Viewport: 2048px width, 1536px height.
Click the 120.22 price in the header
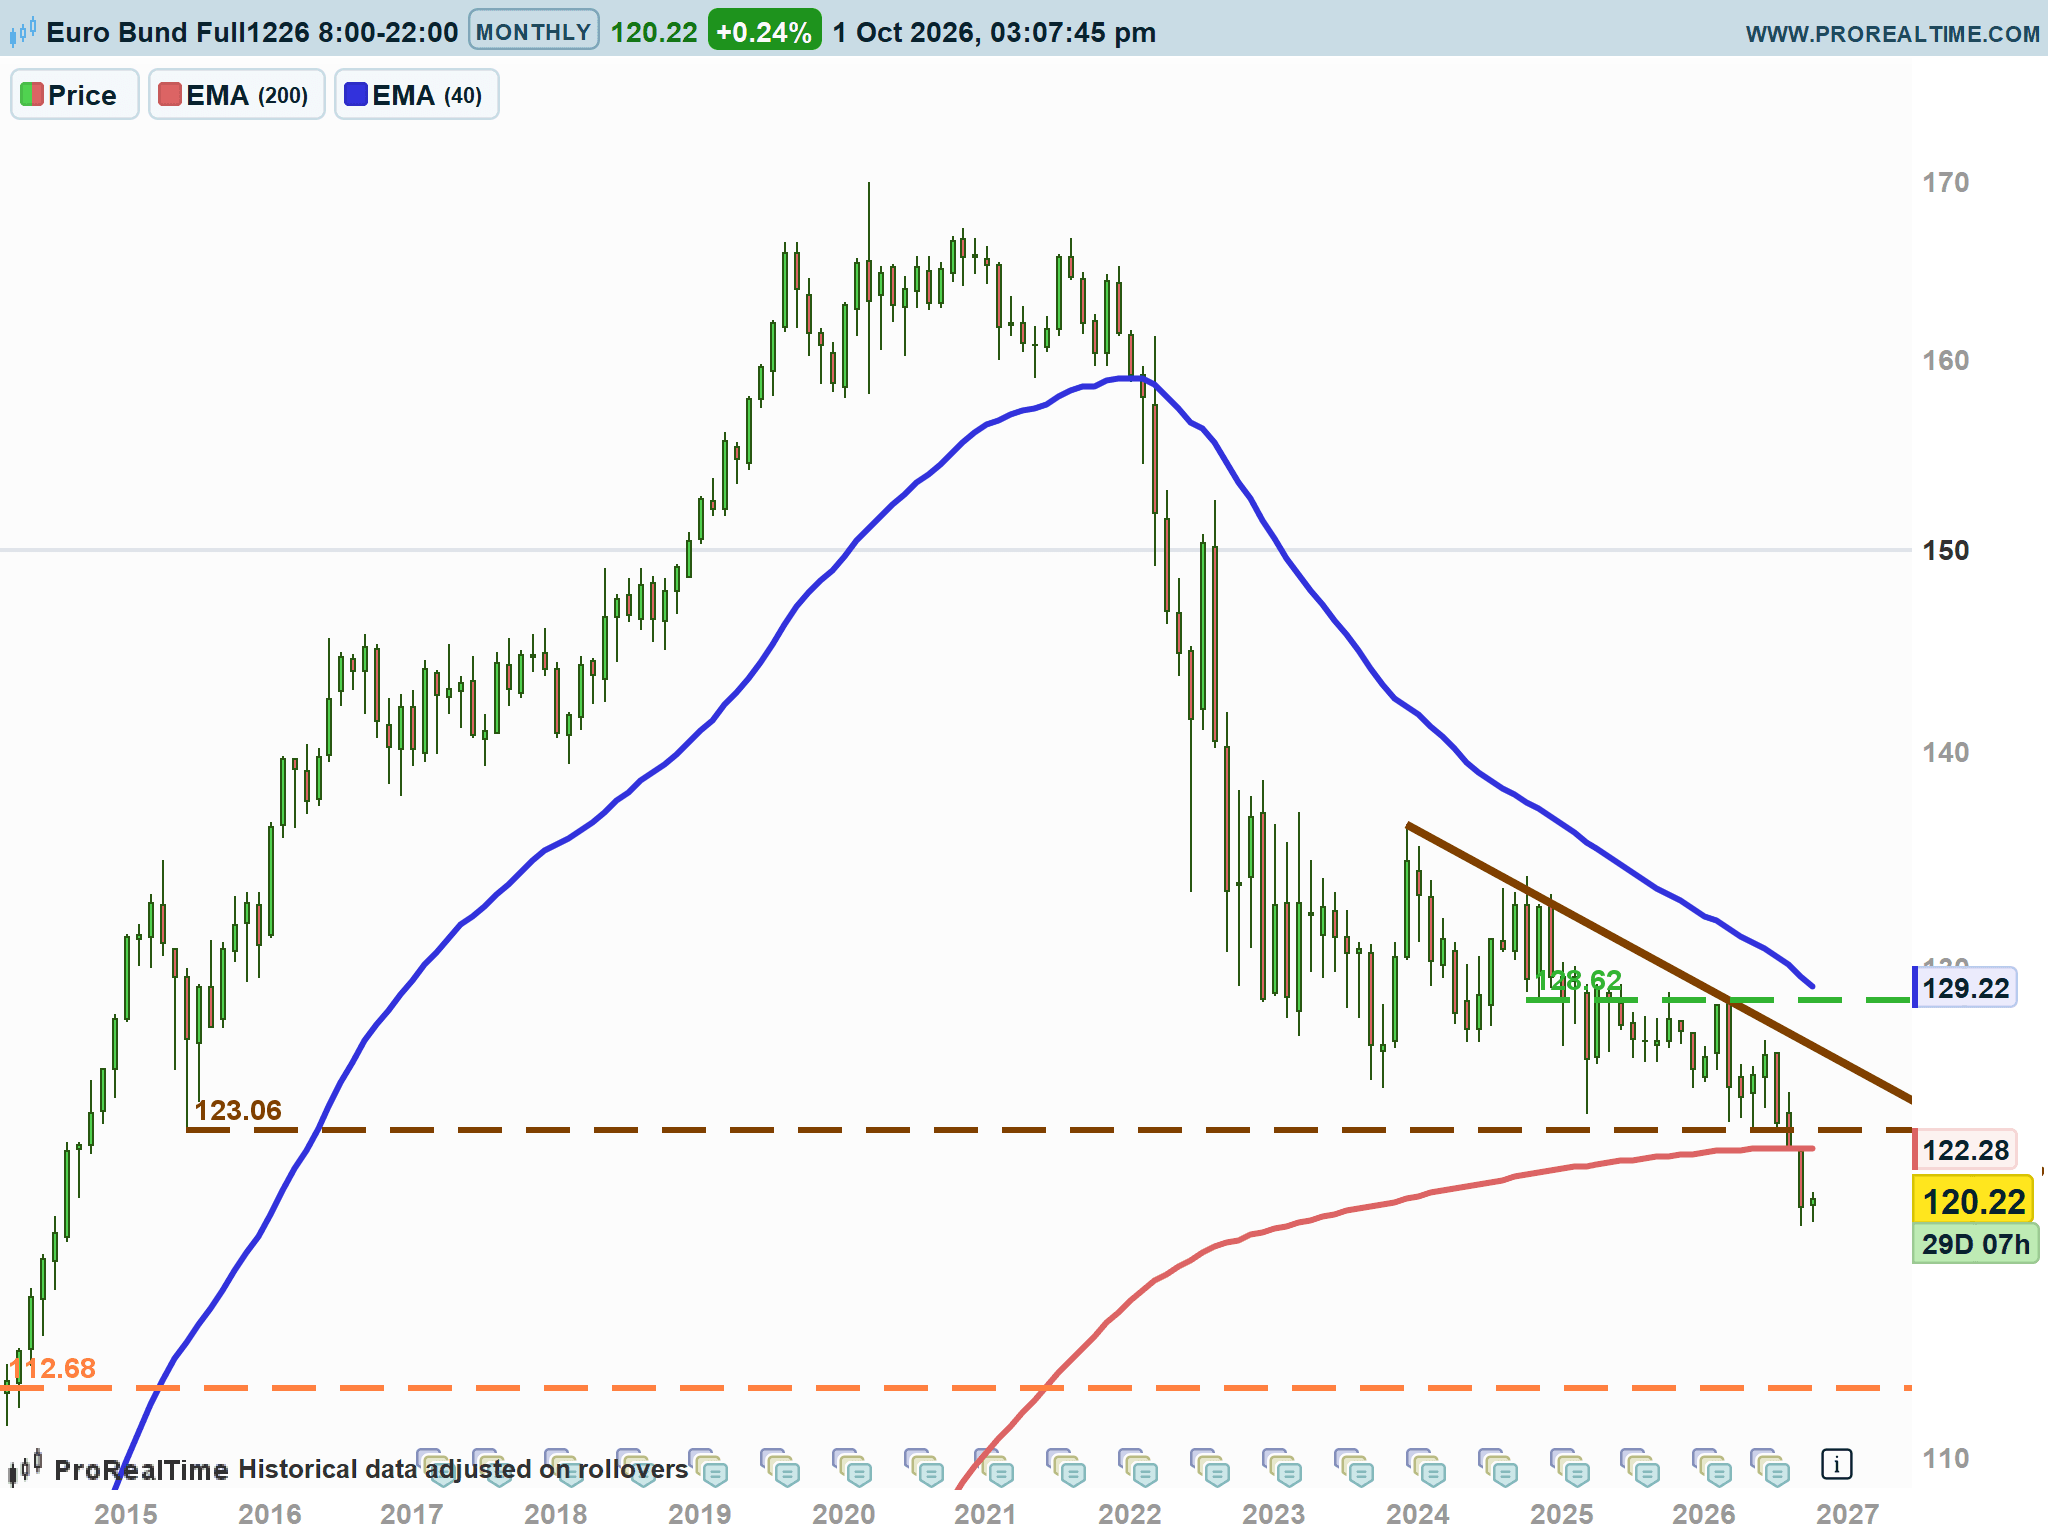pos(653,32)
